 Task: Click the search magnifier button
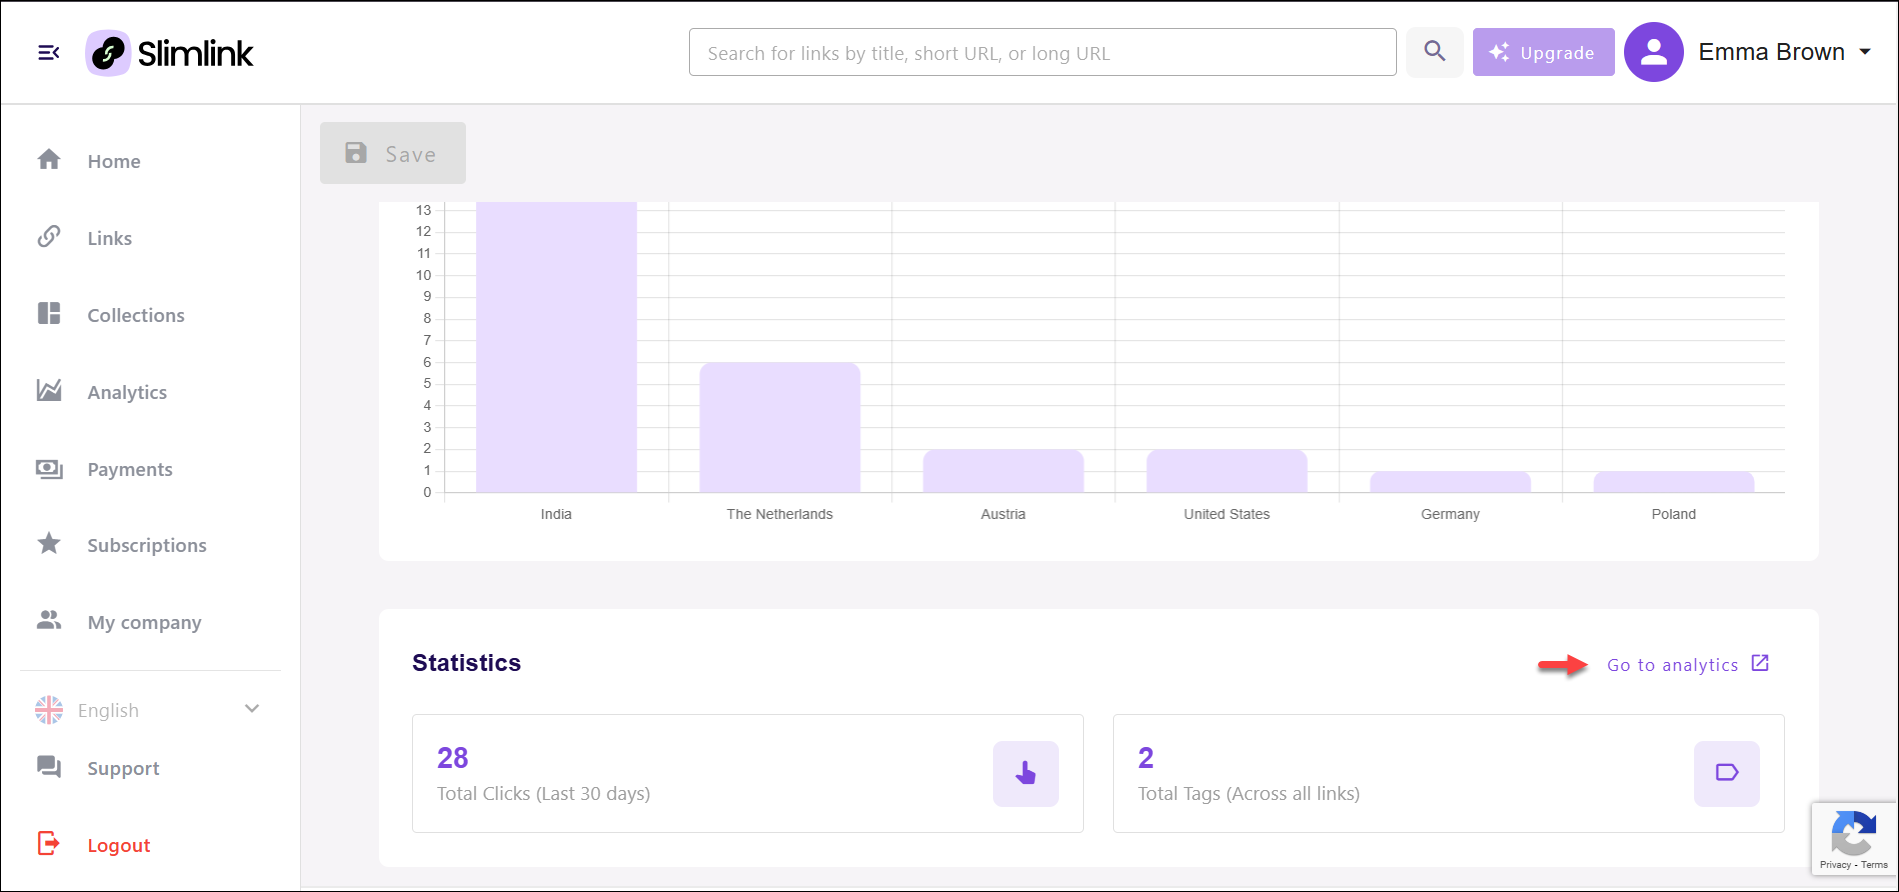coord(1434,52)
